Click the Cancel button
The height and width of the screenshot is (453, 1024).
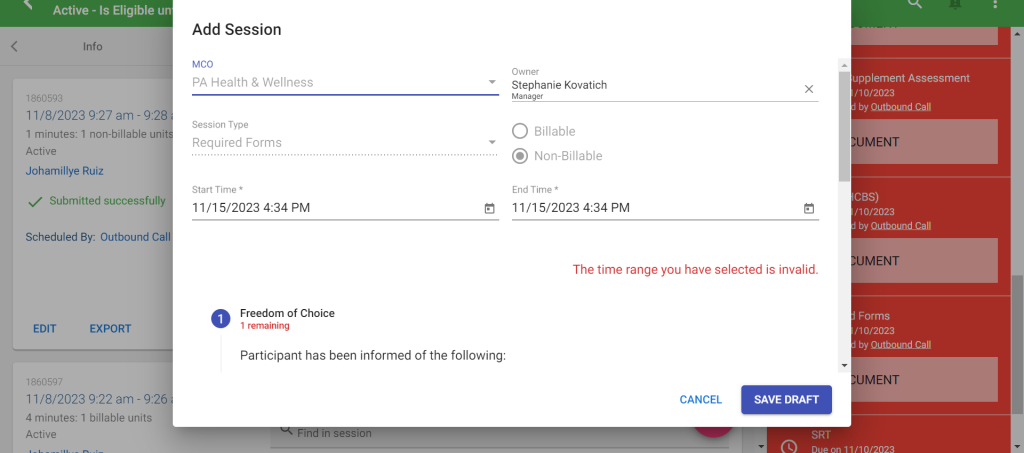point(700,399)
